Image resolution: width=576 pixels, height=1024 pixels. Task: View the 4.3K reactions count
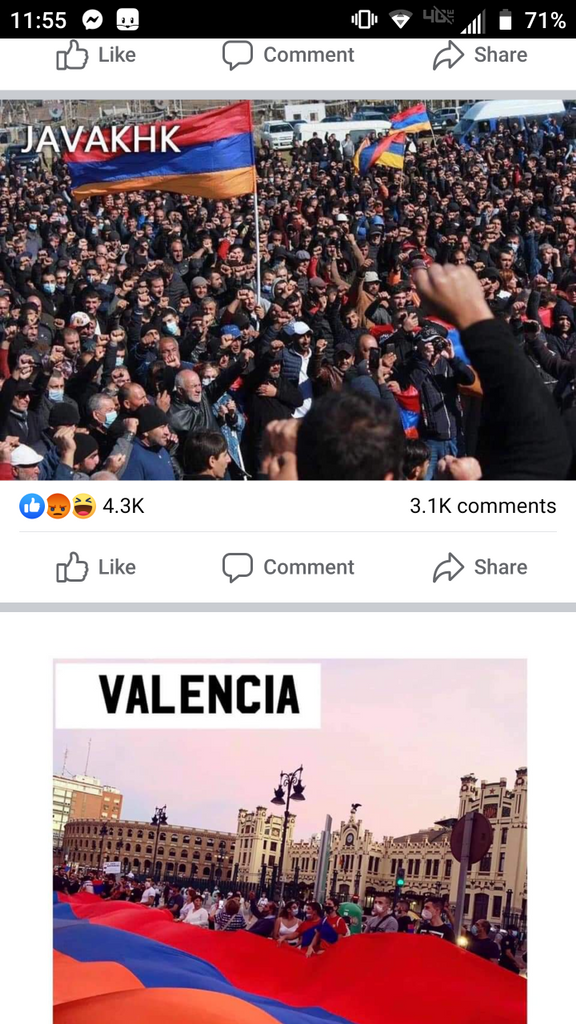[123, 506]
